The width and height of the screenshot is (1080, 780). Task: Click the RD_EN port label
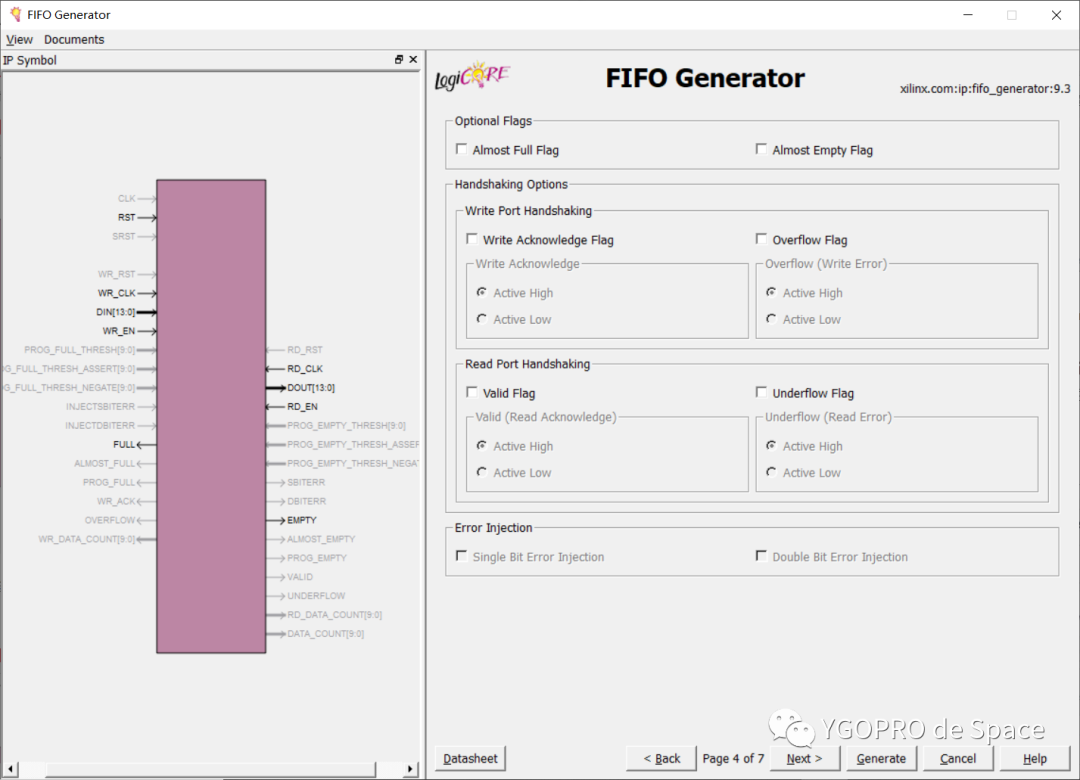302,407
